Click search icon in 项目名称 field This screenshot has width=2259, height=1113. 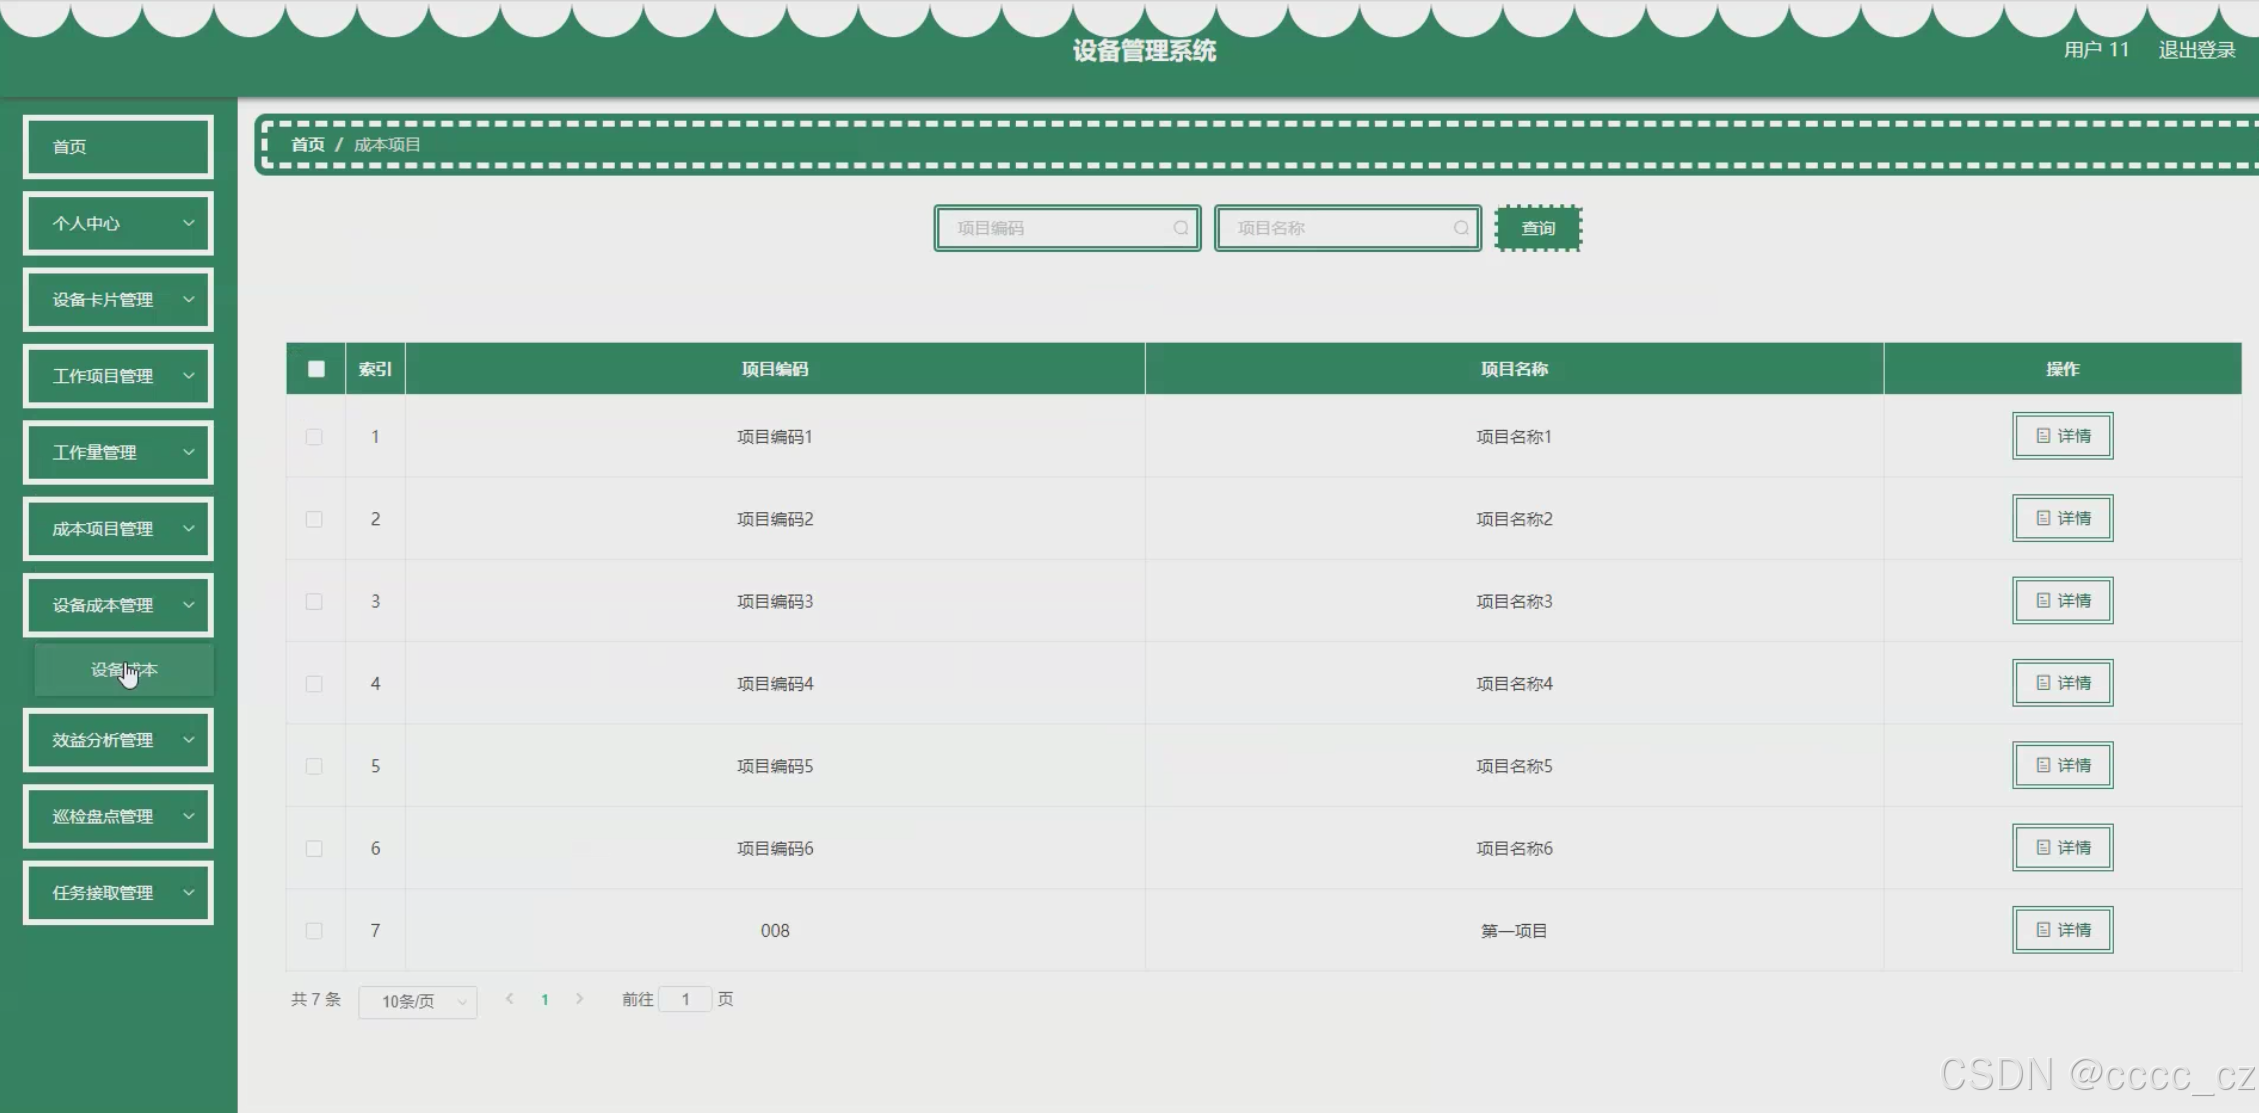click(1461, 228)
